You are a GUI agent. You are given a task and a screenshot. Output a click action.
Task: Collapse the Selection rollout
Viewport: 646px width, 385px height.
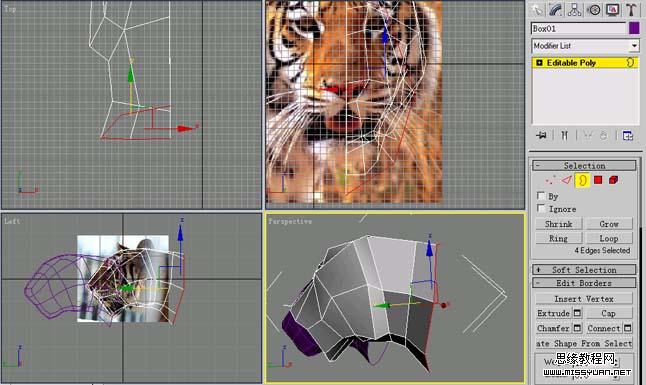(x=584, y=166)
